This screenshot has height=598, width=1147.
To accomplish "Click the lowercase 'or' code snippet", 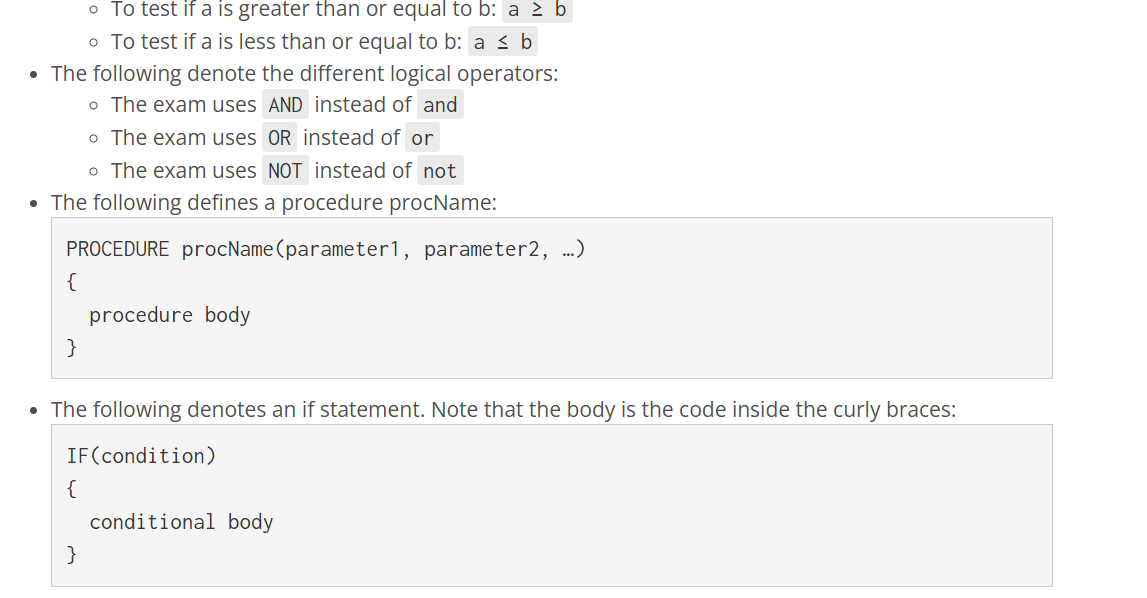I will pos(422,138).
